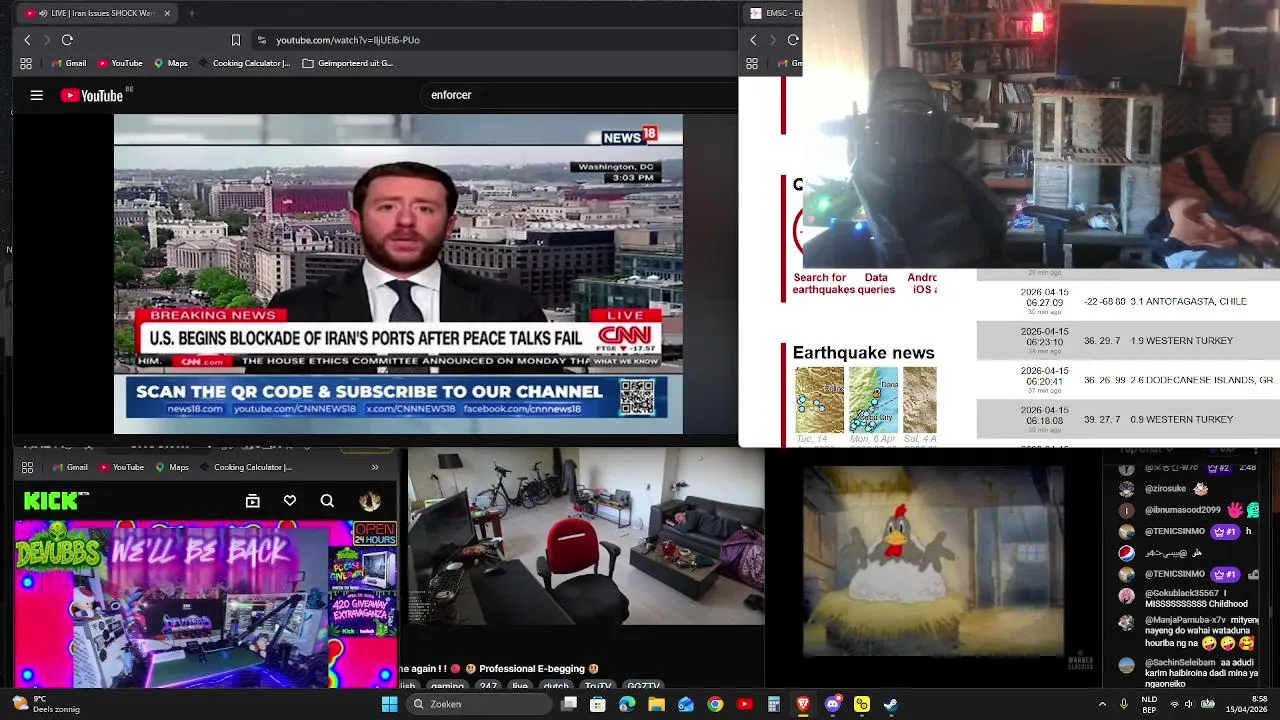Open YouTube bookmark in the top browser window

point(120,63)
